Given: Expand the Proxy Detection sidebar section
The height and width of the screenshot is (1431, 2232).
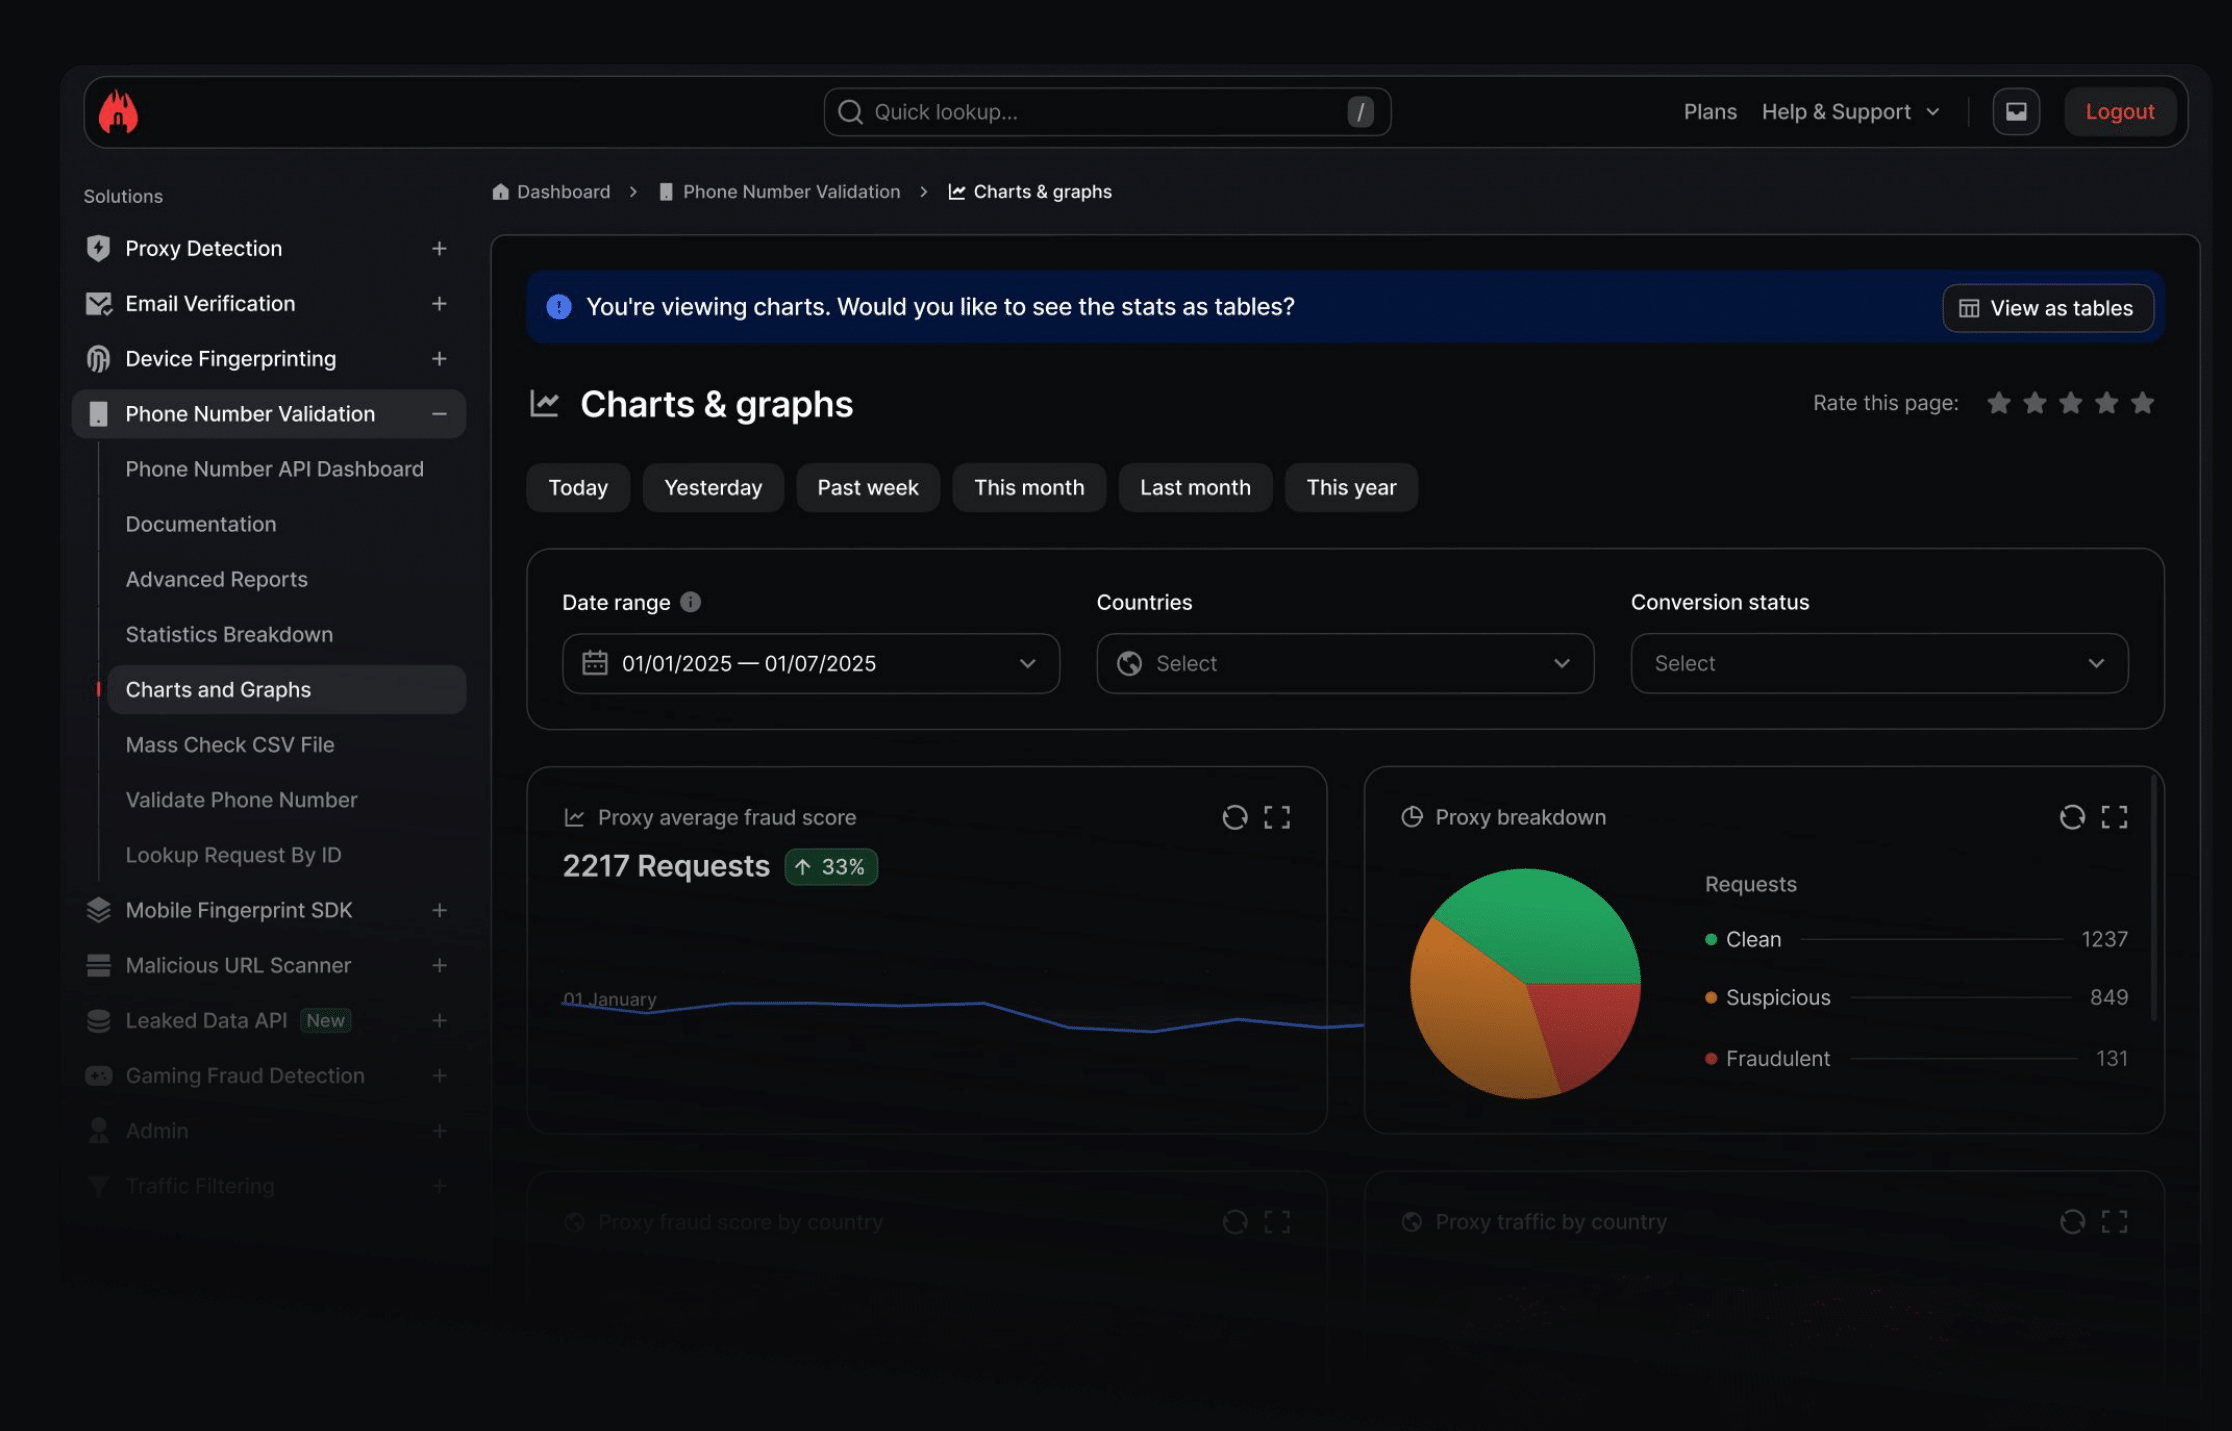Looking at the screenshot, I should [439, 248].
